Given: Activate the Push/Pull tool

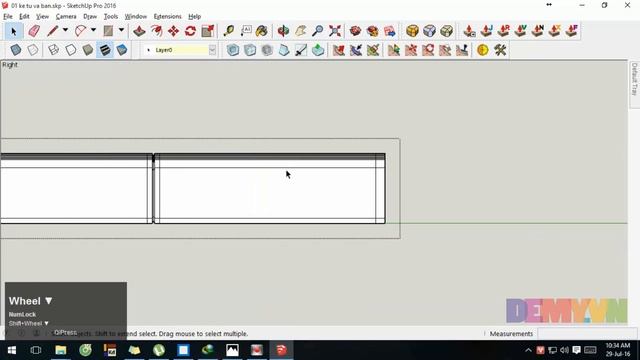Looking at the screenshot, I should (139, 31).
